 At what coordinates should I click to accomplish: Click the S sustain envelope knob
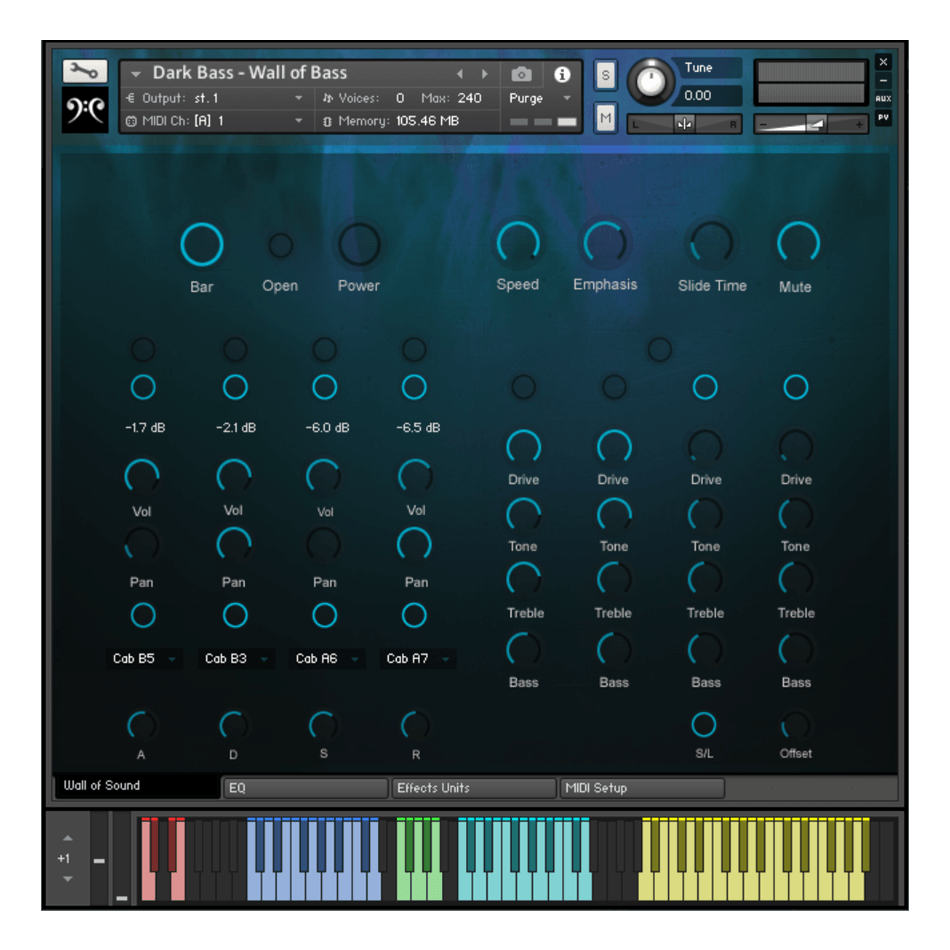point(324,725)
